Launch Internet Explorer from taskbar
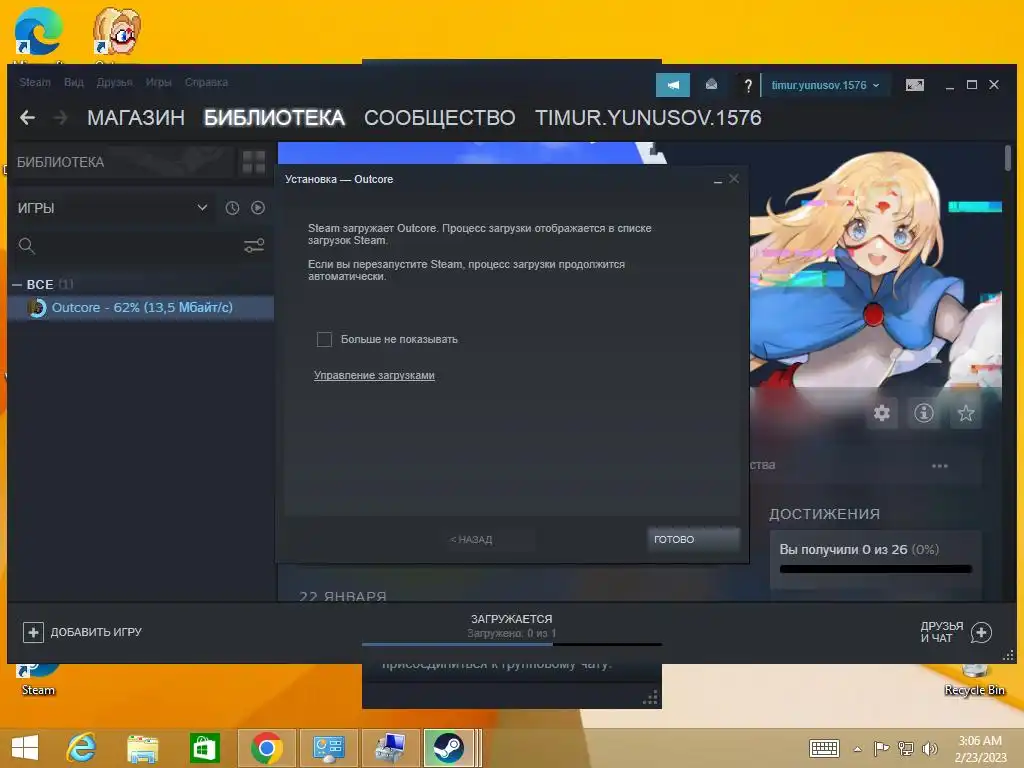Viewport: 1024px width, 768px height. [81, 748]
